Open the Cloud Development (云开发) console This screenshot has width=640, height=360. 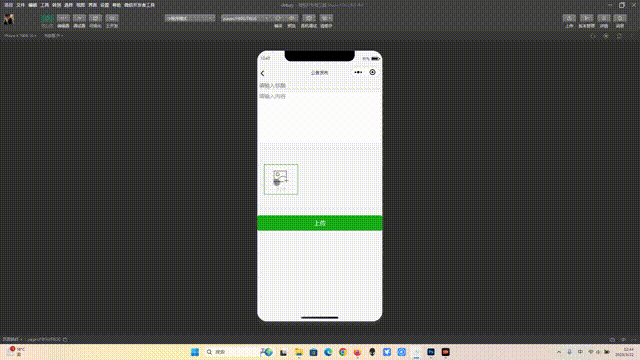coord(111,18)
